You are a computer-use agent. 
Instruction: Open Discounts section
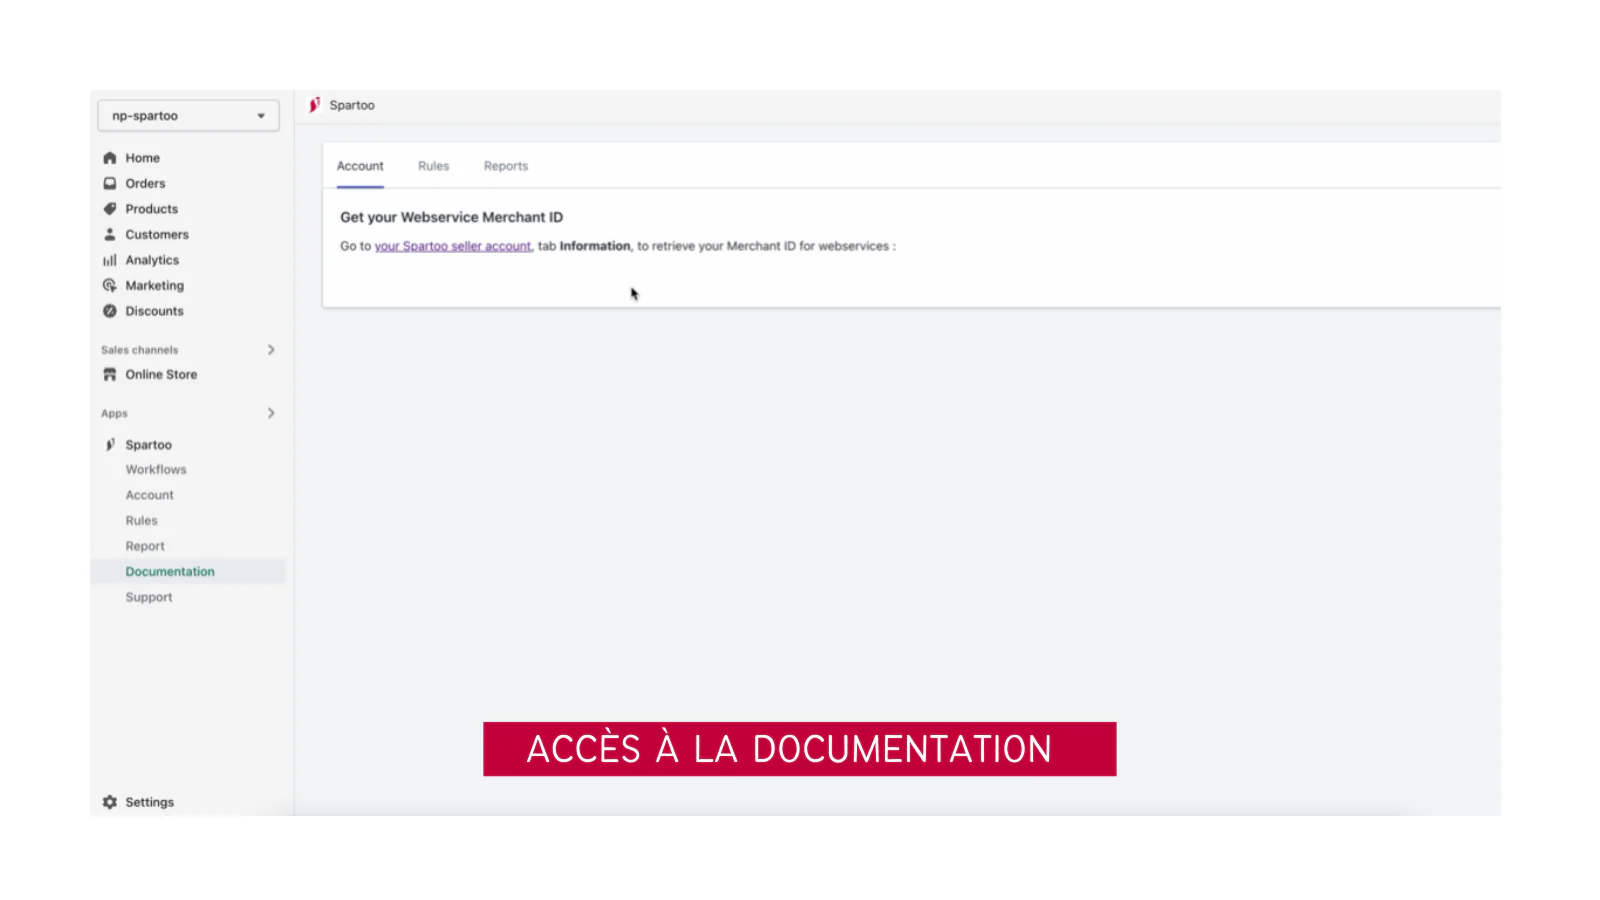tap(154, 311)
